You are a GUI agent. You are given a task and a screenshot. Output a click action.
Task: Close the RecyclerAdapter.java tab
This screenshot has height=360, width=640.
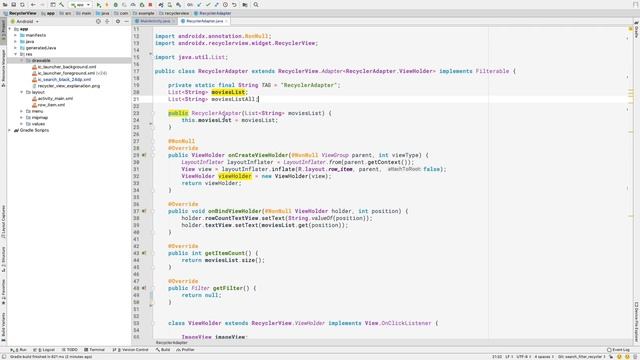point(226,21)
